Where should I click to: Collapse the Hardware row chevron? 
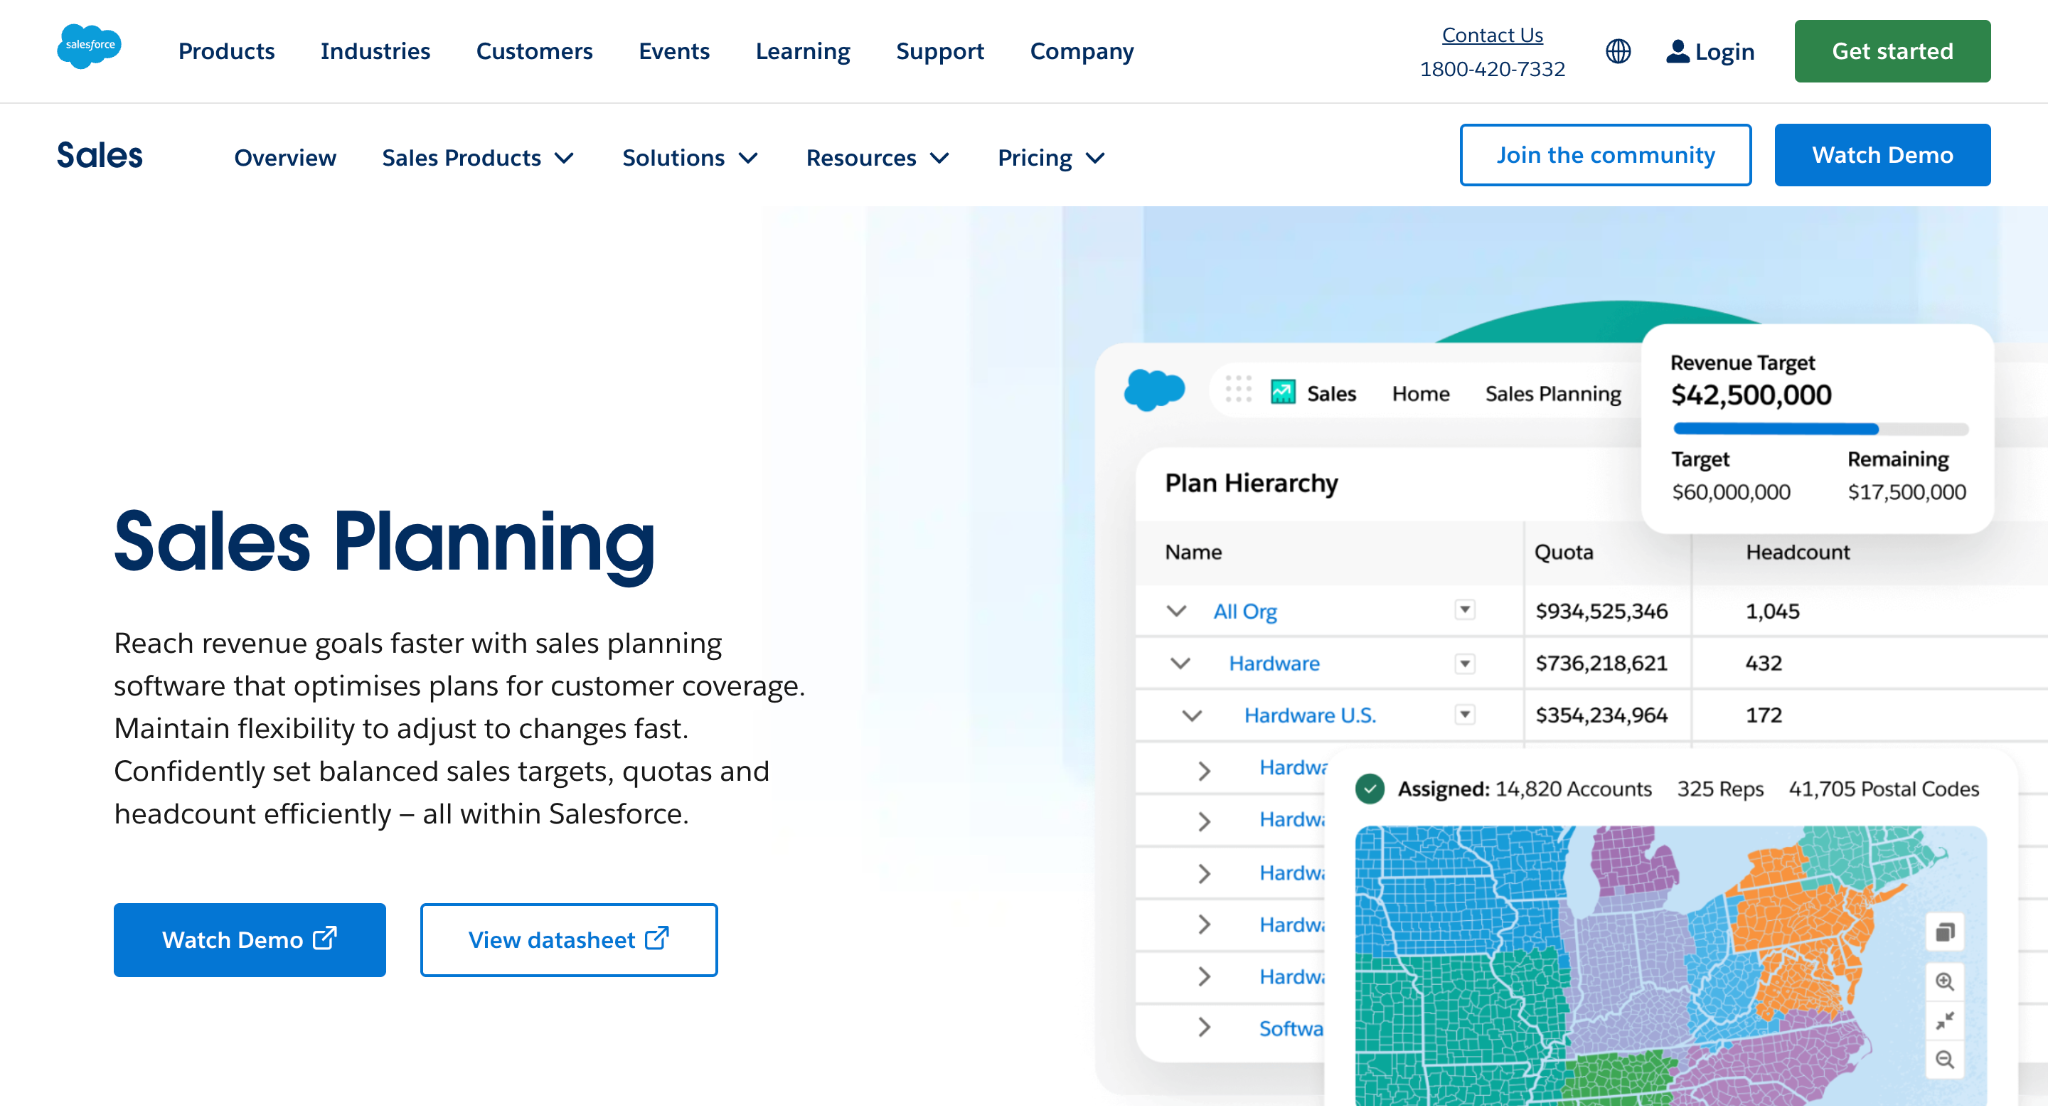coord(1181,663)
